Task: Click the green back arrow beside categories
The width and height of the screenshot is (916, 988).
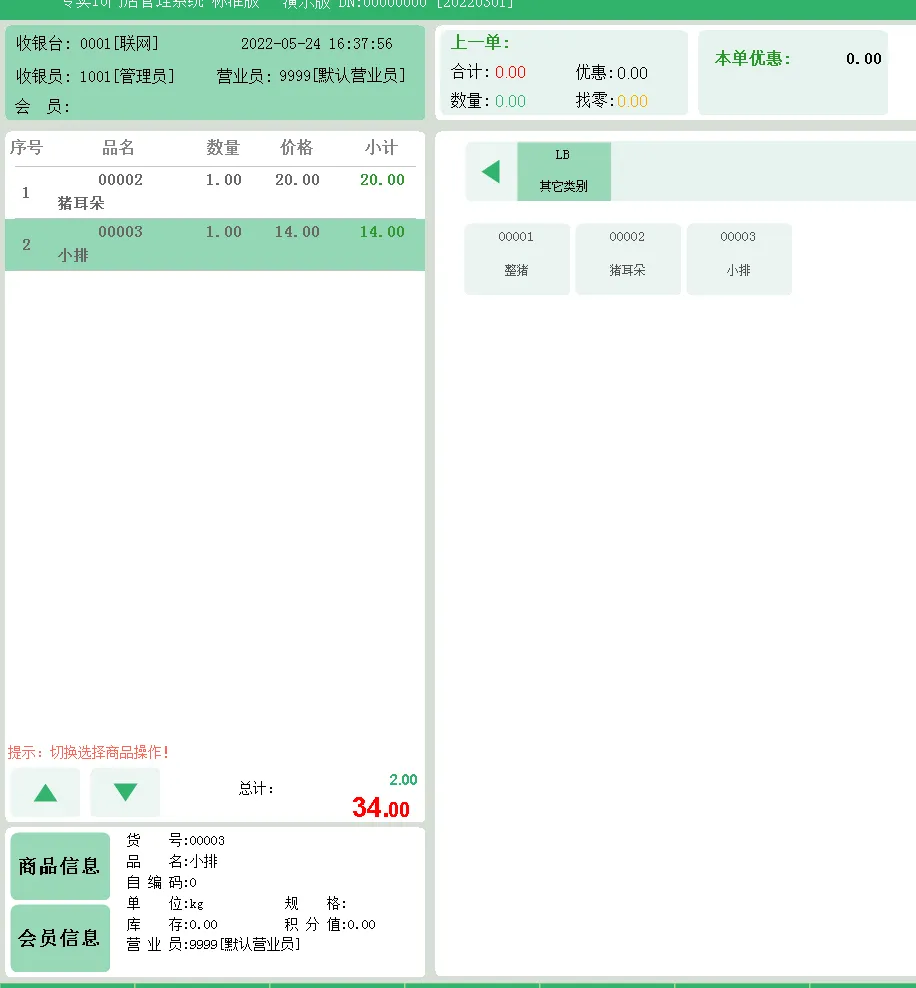Action: click(x=489, y=170)
